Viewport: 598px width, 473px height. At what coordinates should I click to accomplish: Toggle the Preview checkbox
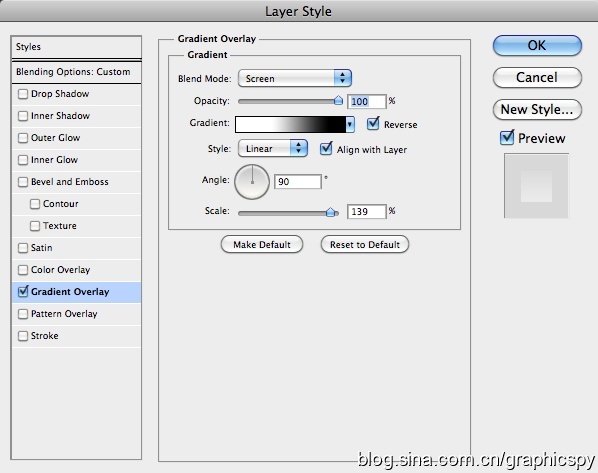(x=507, y=137)
